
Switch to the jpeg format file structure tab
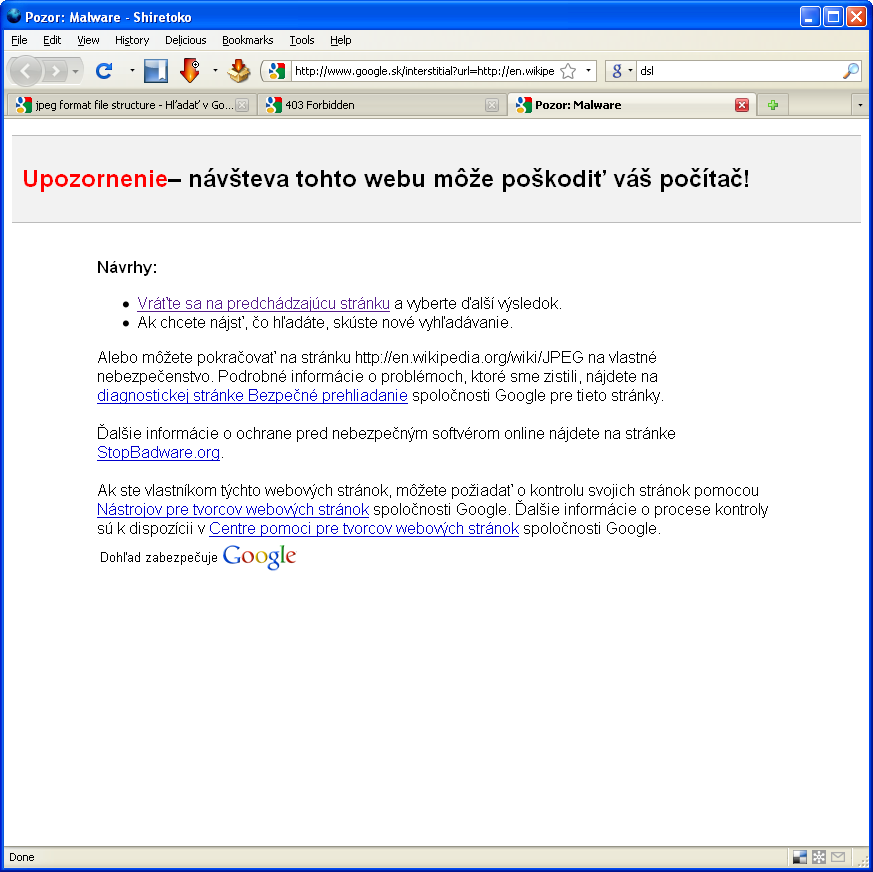(132, 105)
